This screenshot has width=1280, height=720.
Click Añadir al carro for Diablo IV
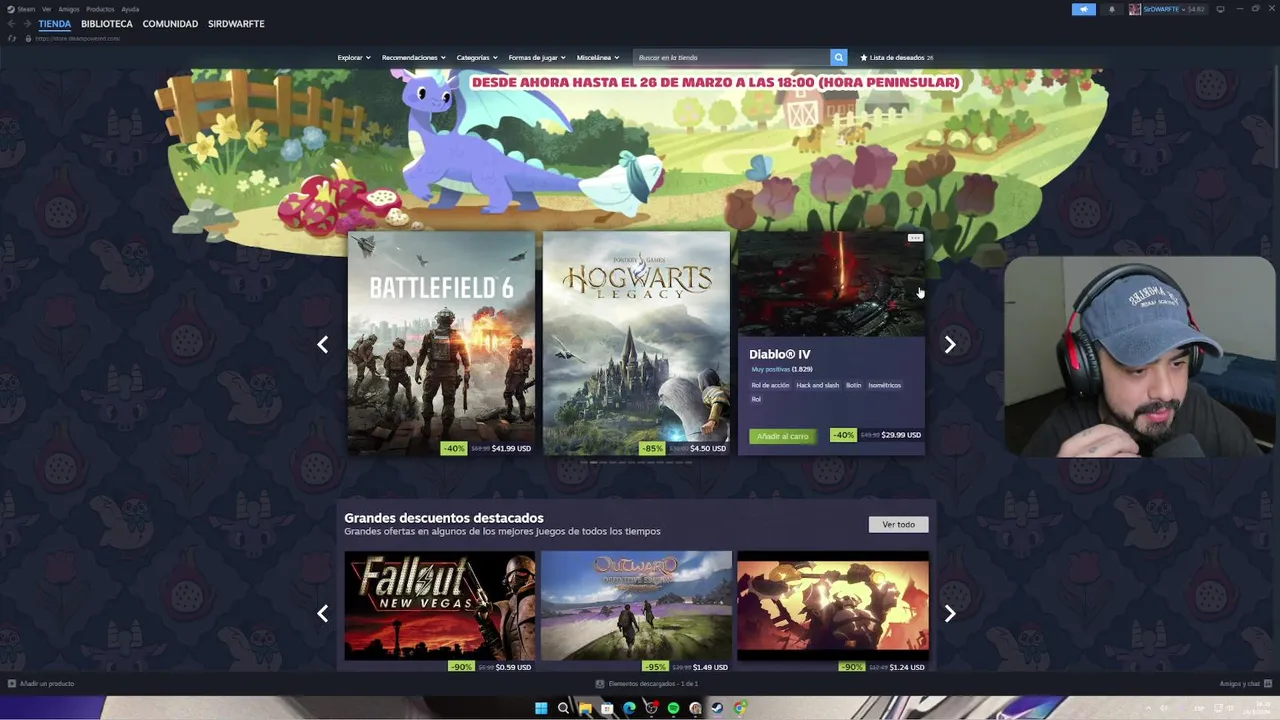click(783, 436)
